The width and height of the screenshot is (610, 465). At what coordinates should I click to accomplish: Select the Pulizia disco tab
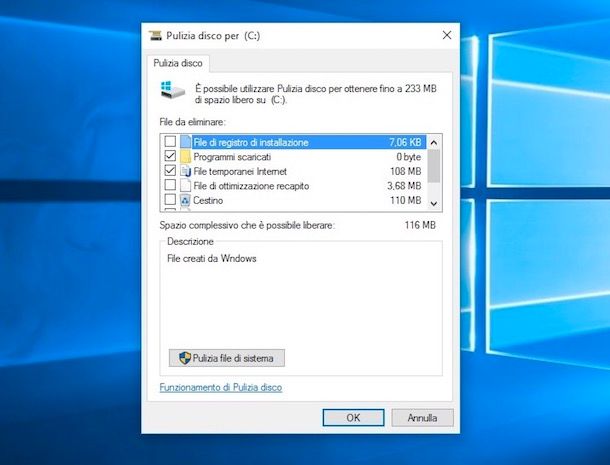point(178,63)
